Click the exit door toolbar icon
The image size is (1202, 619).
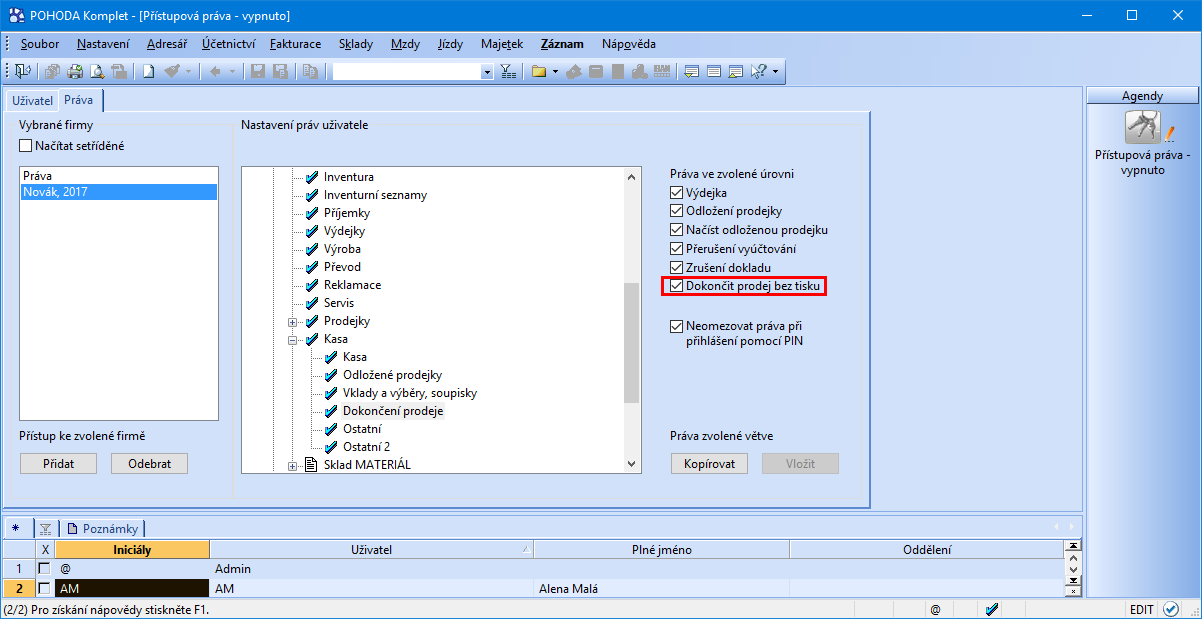pos(22,71)
